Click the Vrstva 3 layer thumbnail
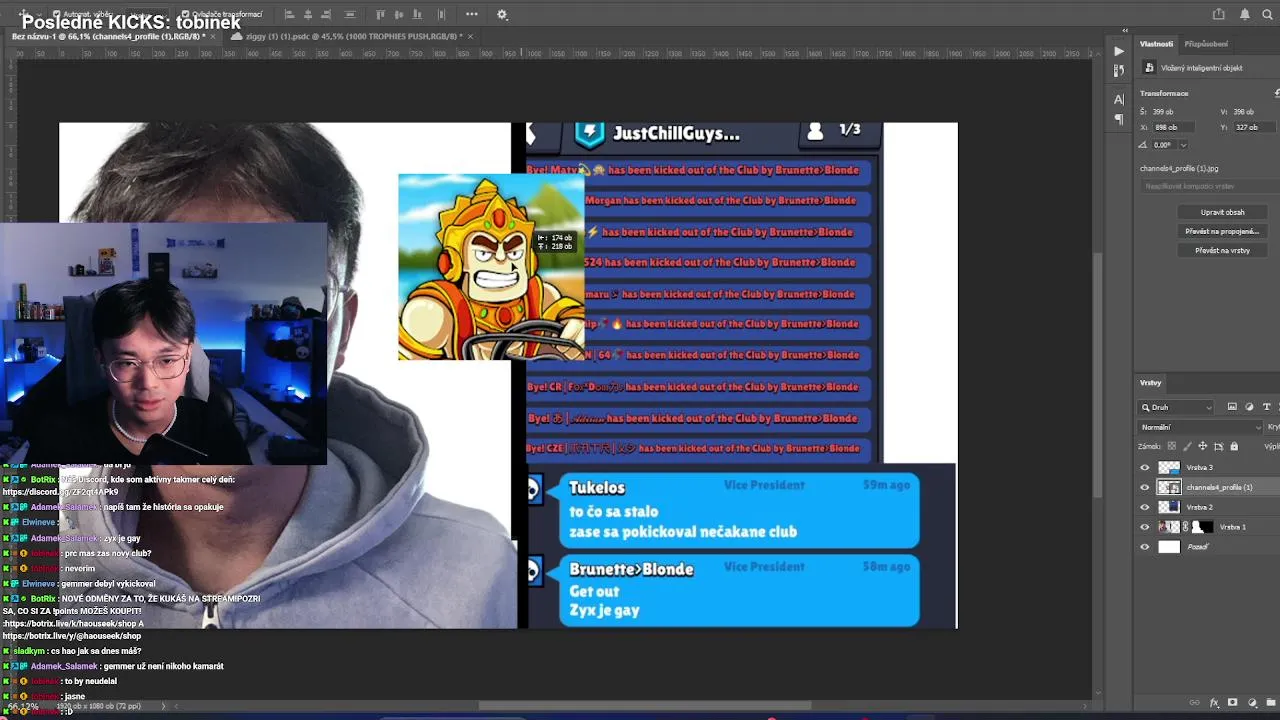Viewport: 1280px width, 720px height. point(1169,467)
